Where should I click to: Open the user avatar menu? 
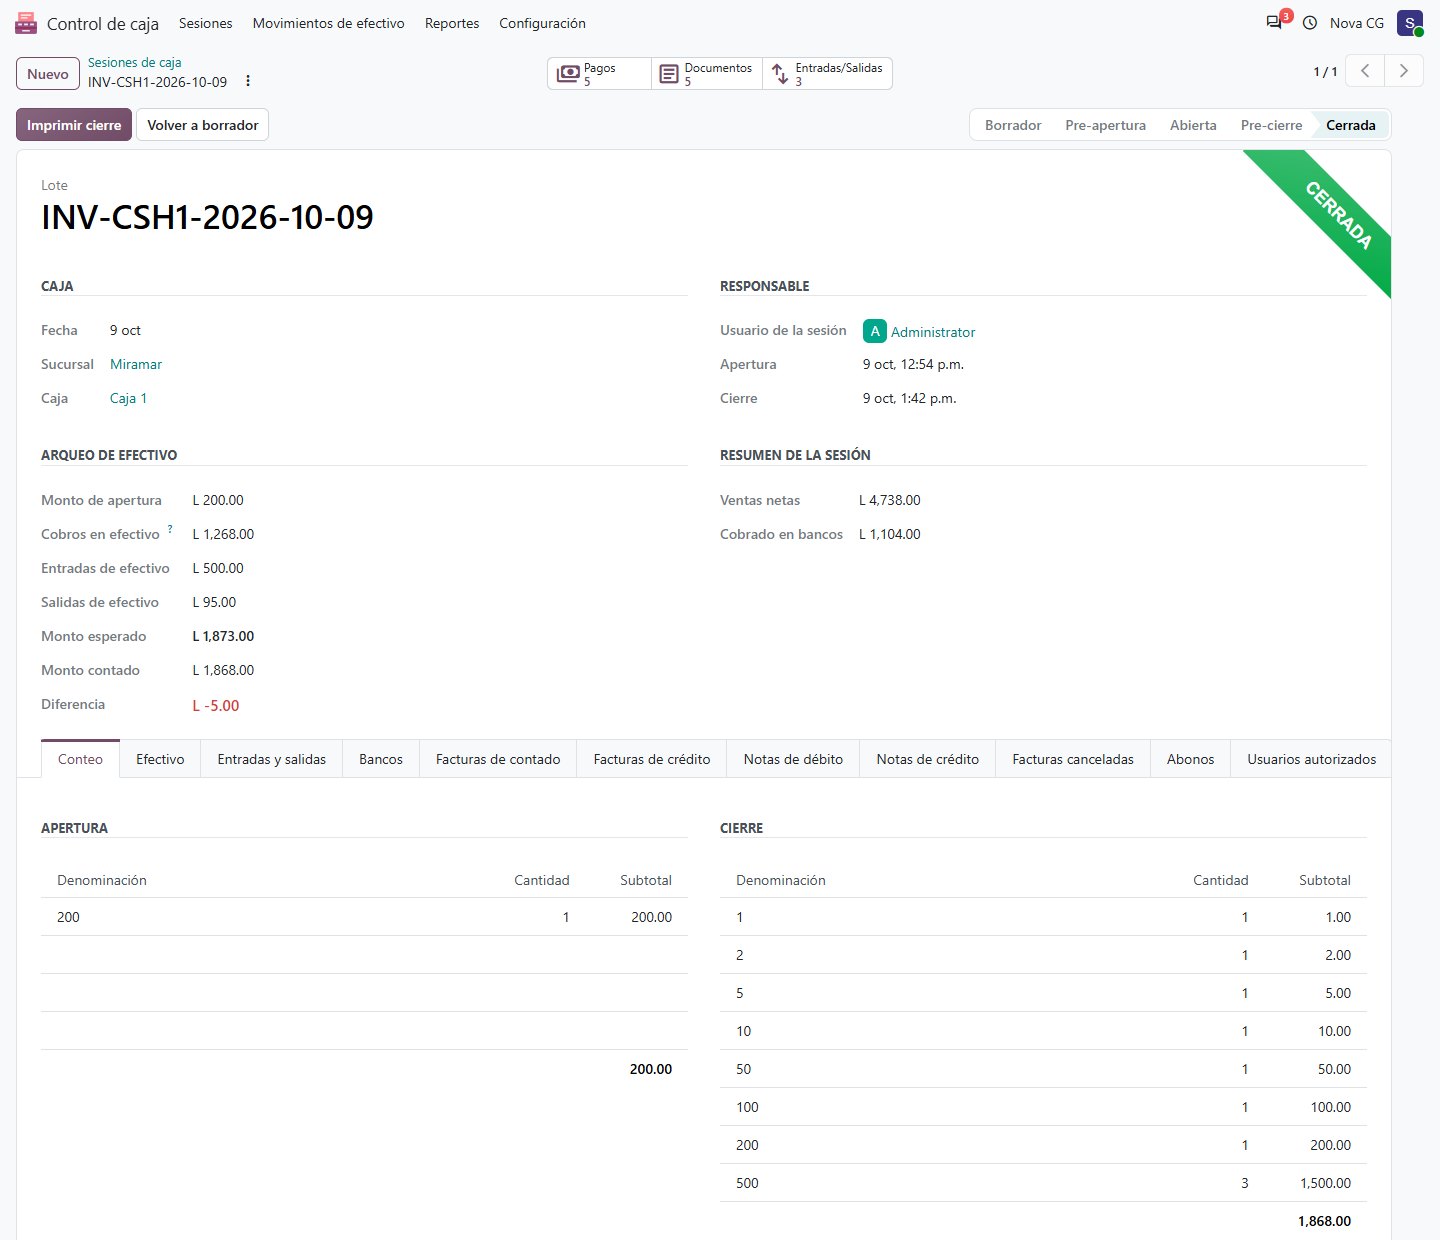[1410, 23]
